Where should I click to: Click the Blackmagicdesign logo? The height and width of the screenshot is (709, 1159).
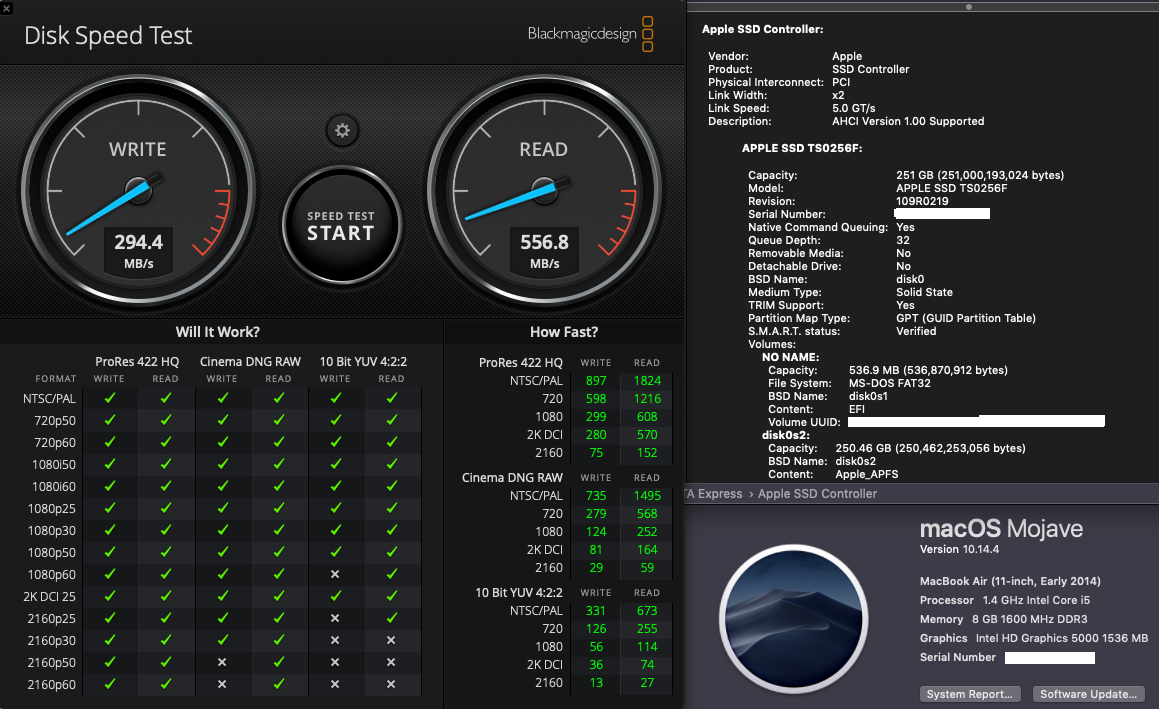590,34
